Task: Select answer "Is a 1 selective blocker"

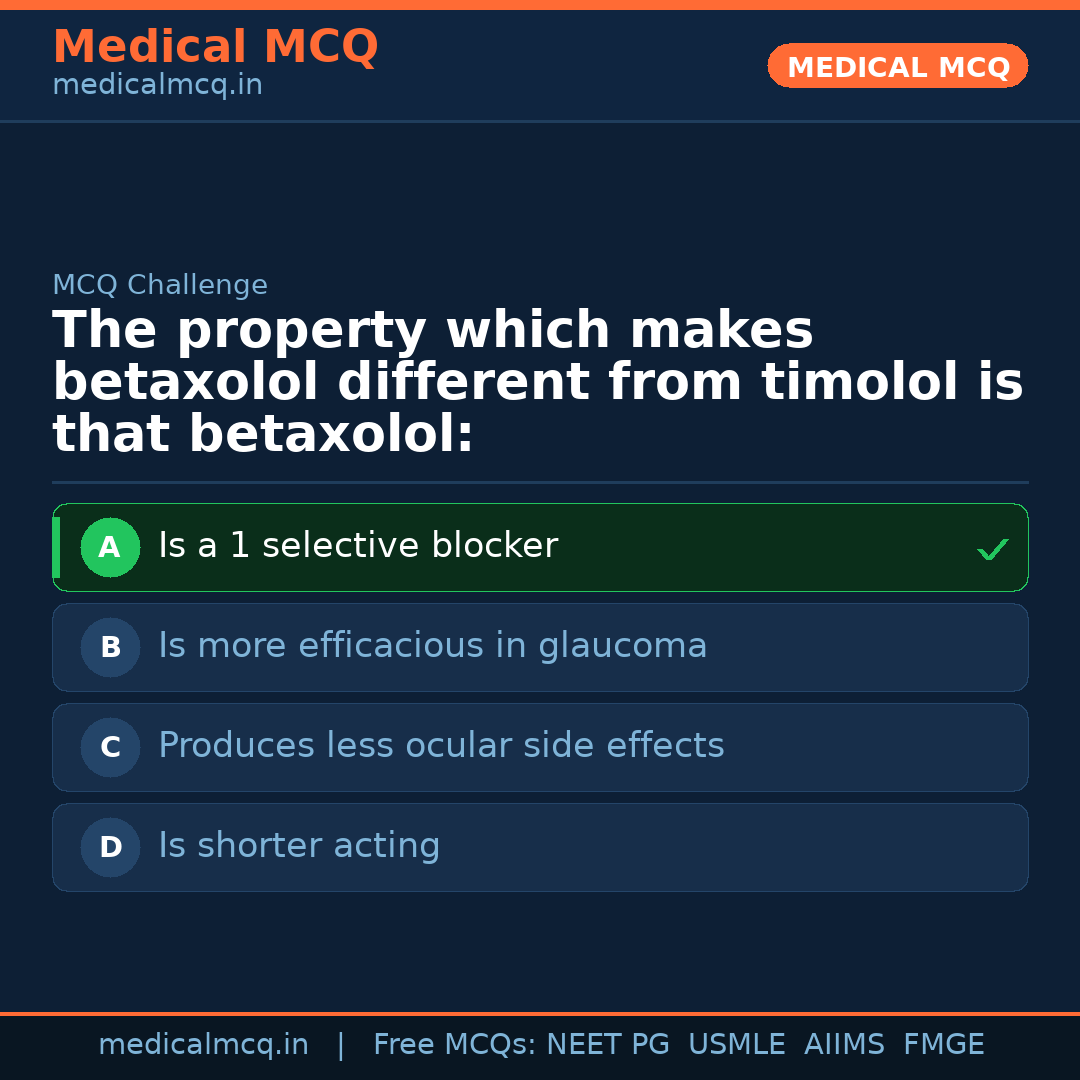Action: pos(358,546)
